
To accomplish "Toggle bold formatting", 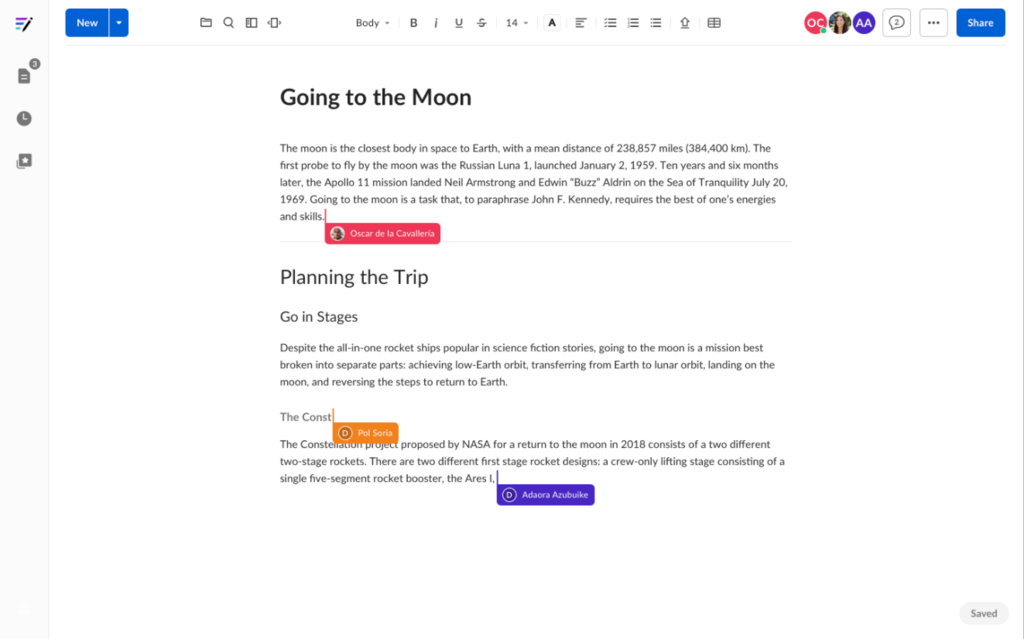I will click(x=413, y=23).
